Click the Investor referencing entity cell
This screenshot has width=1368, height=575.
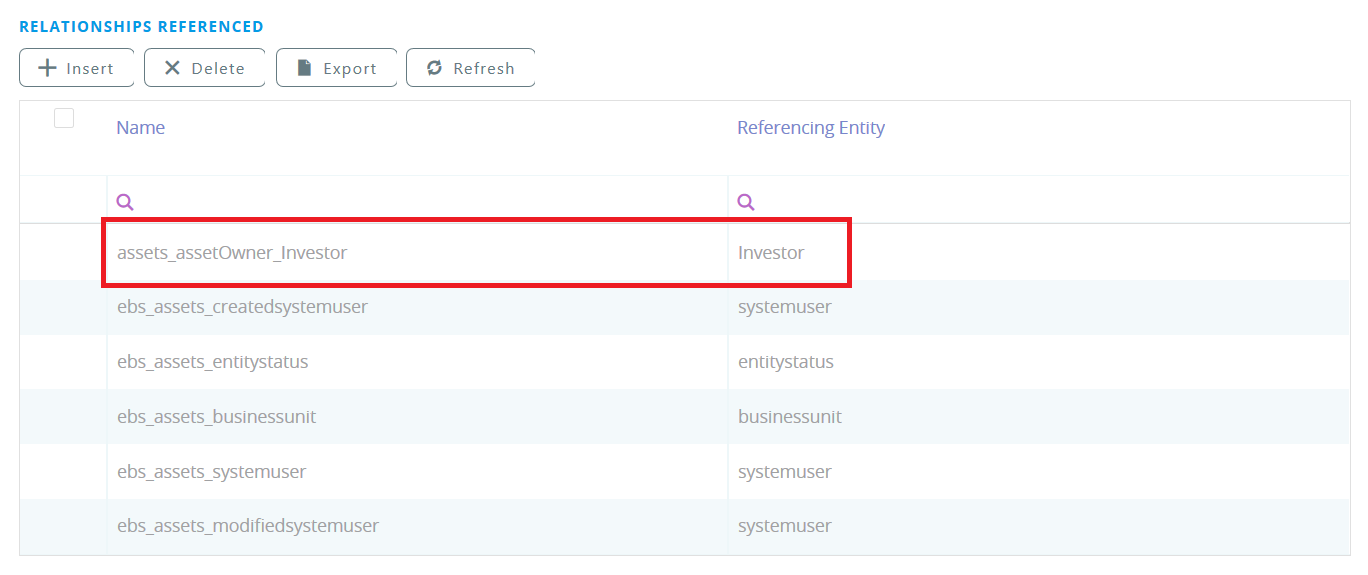point(771,253)
